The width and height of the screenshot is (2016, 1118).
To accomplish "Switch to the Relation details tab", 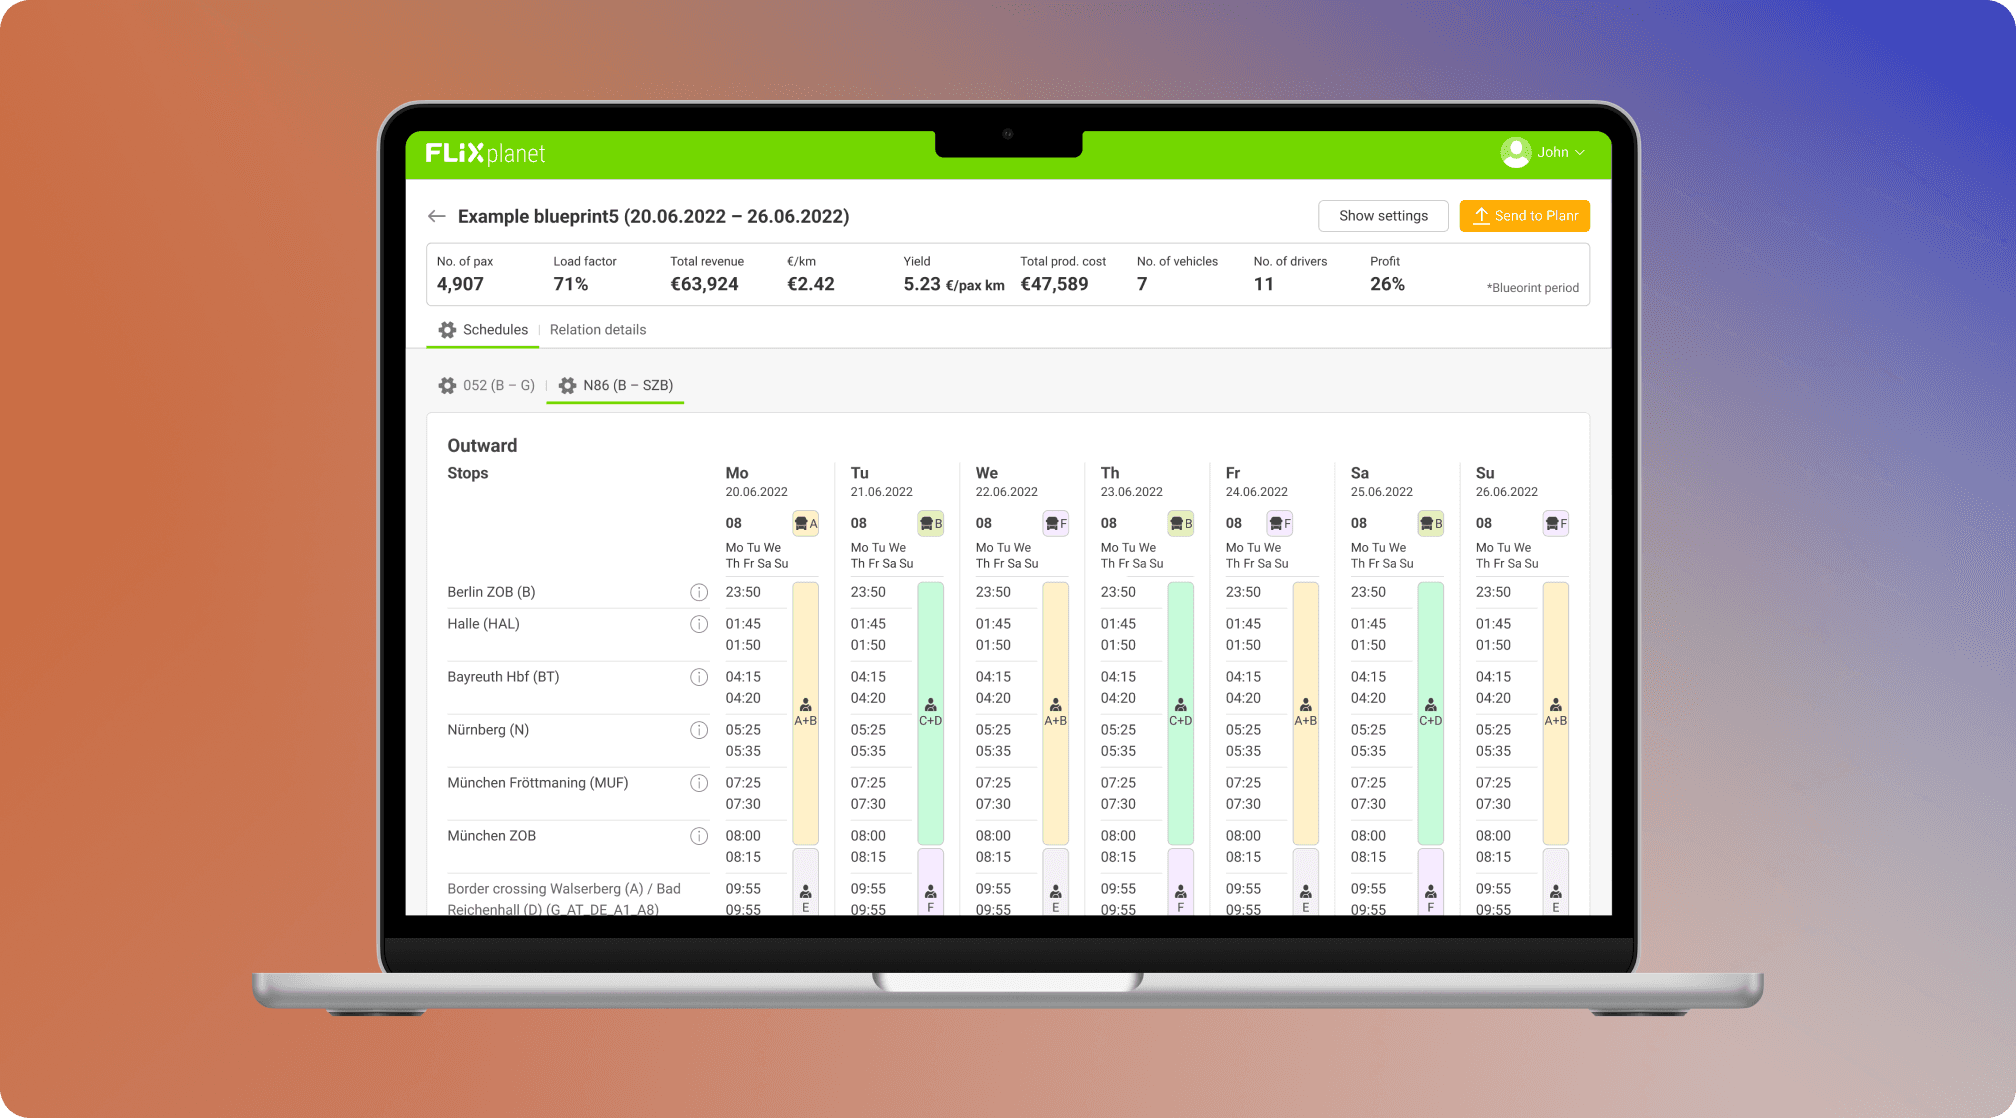I will [x=598, y=330].
